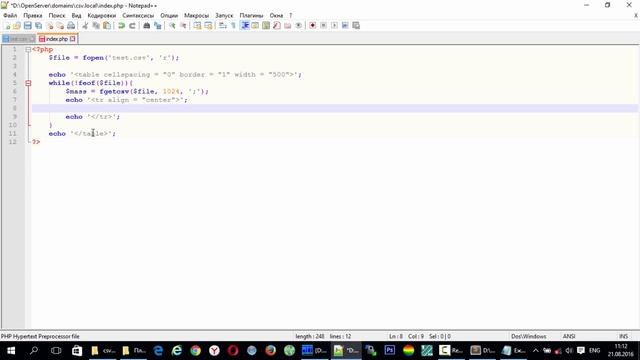The height and width of the screenshot is (360, 640).
Task: Open the Файл menu
Action: (x=10, y=16)
